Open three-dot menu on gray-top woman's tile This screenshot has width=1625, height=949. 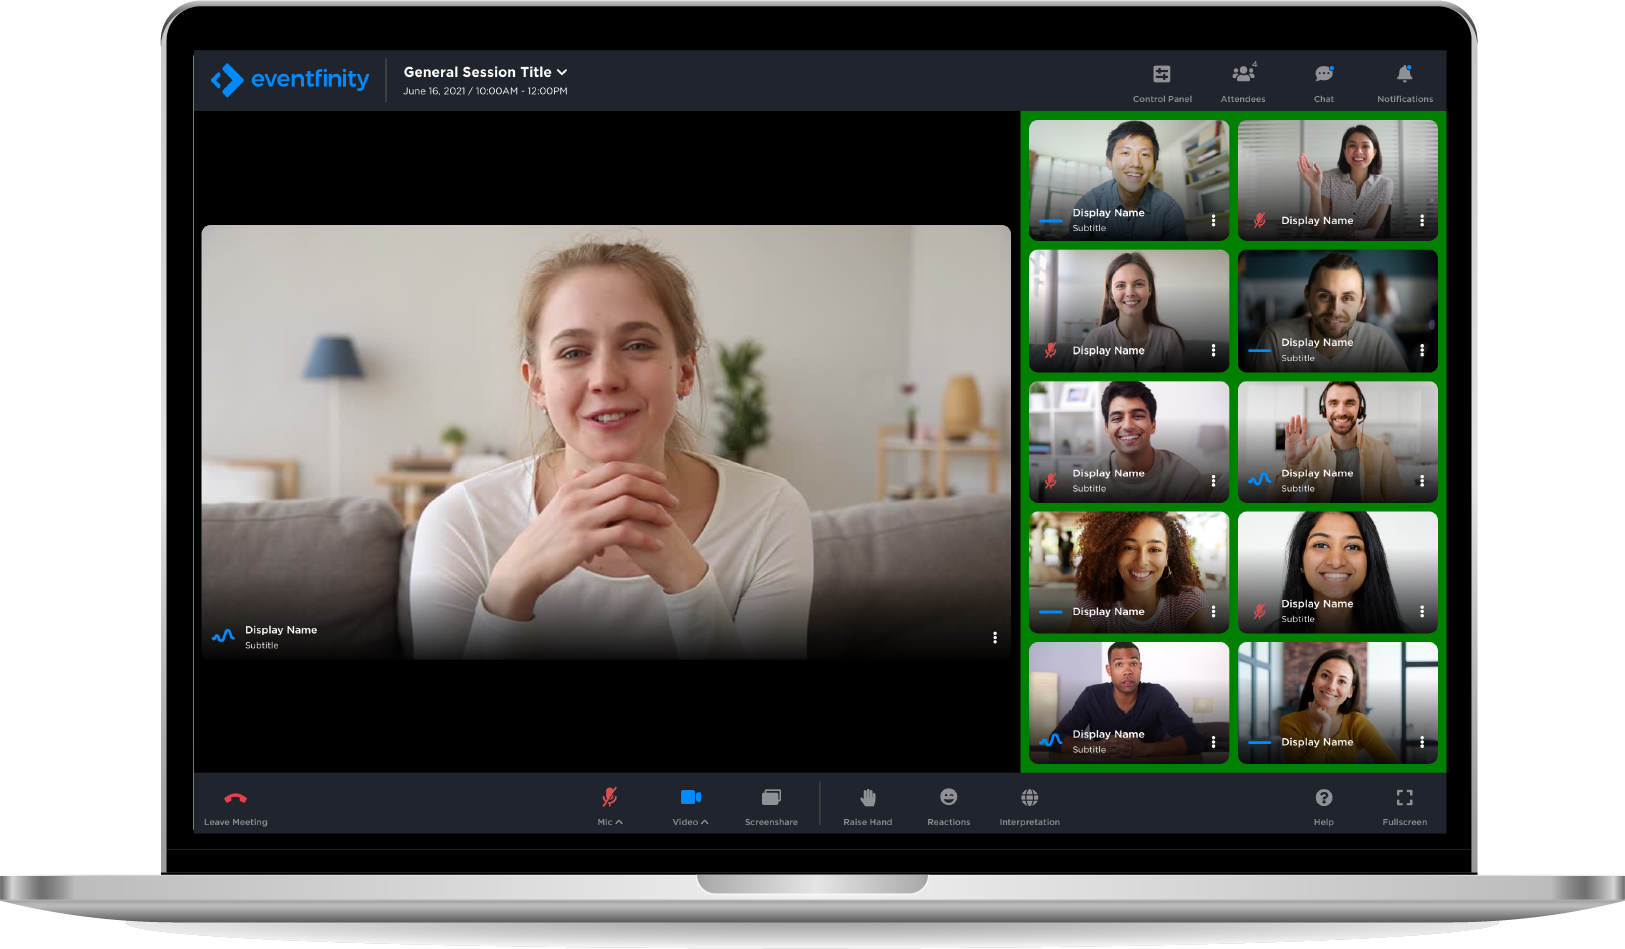click(1213, 350)
